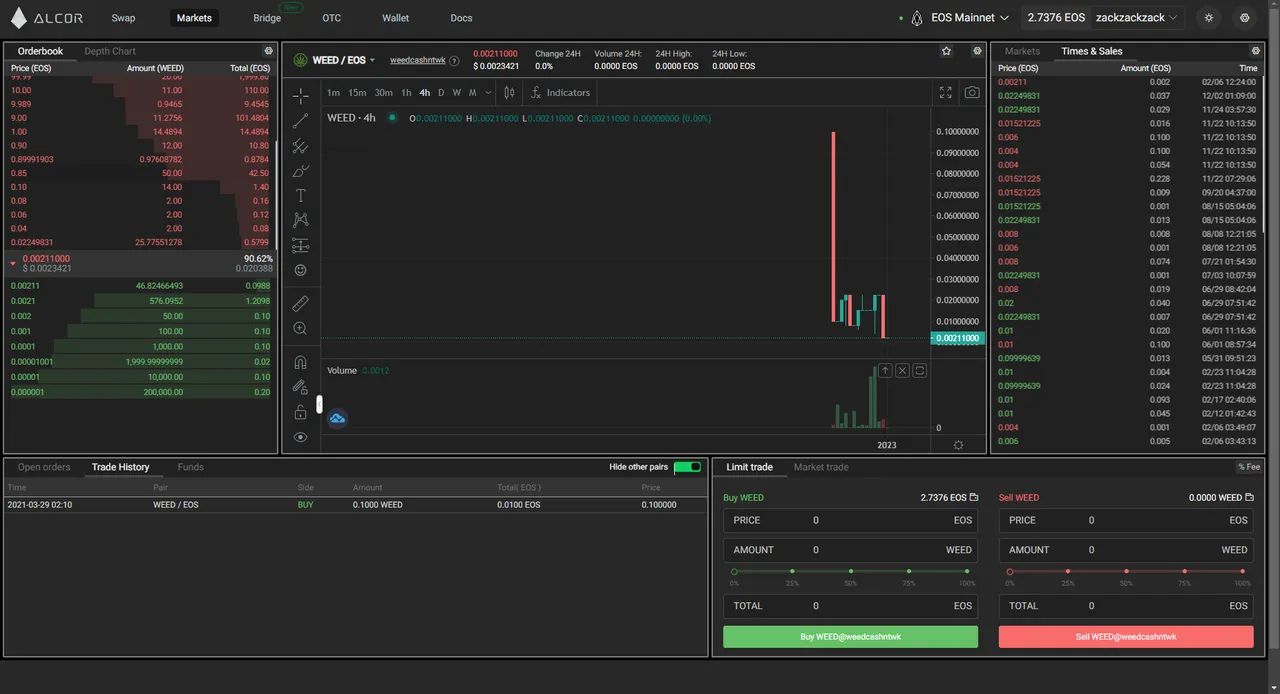Select the crosshair cursor tool
The image size is (1280, 694).
tap(300, 96)
